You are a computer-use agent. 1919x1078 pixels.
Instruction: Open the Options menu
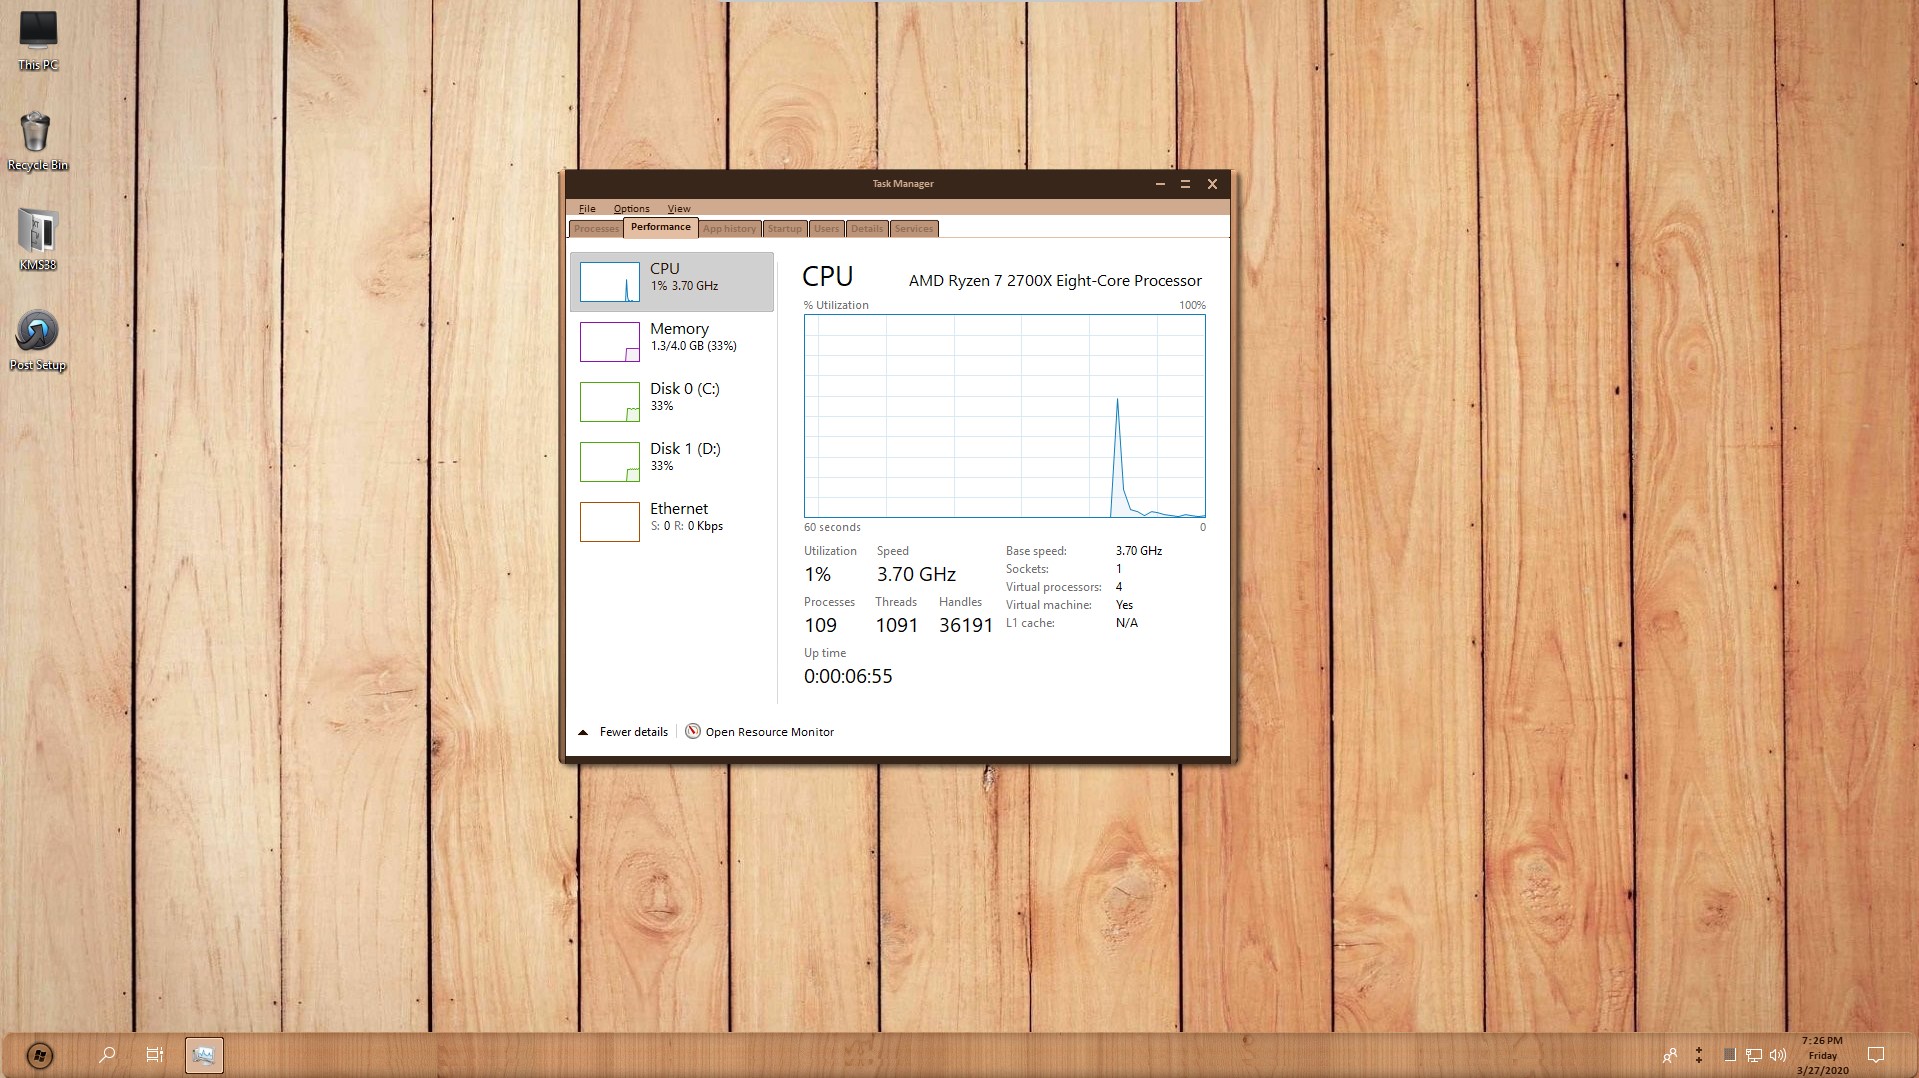[631, 209]
